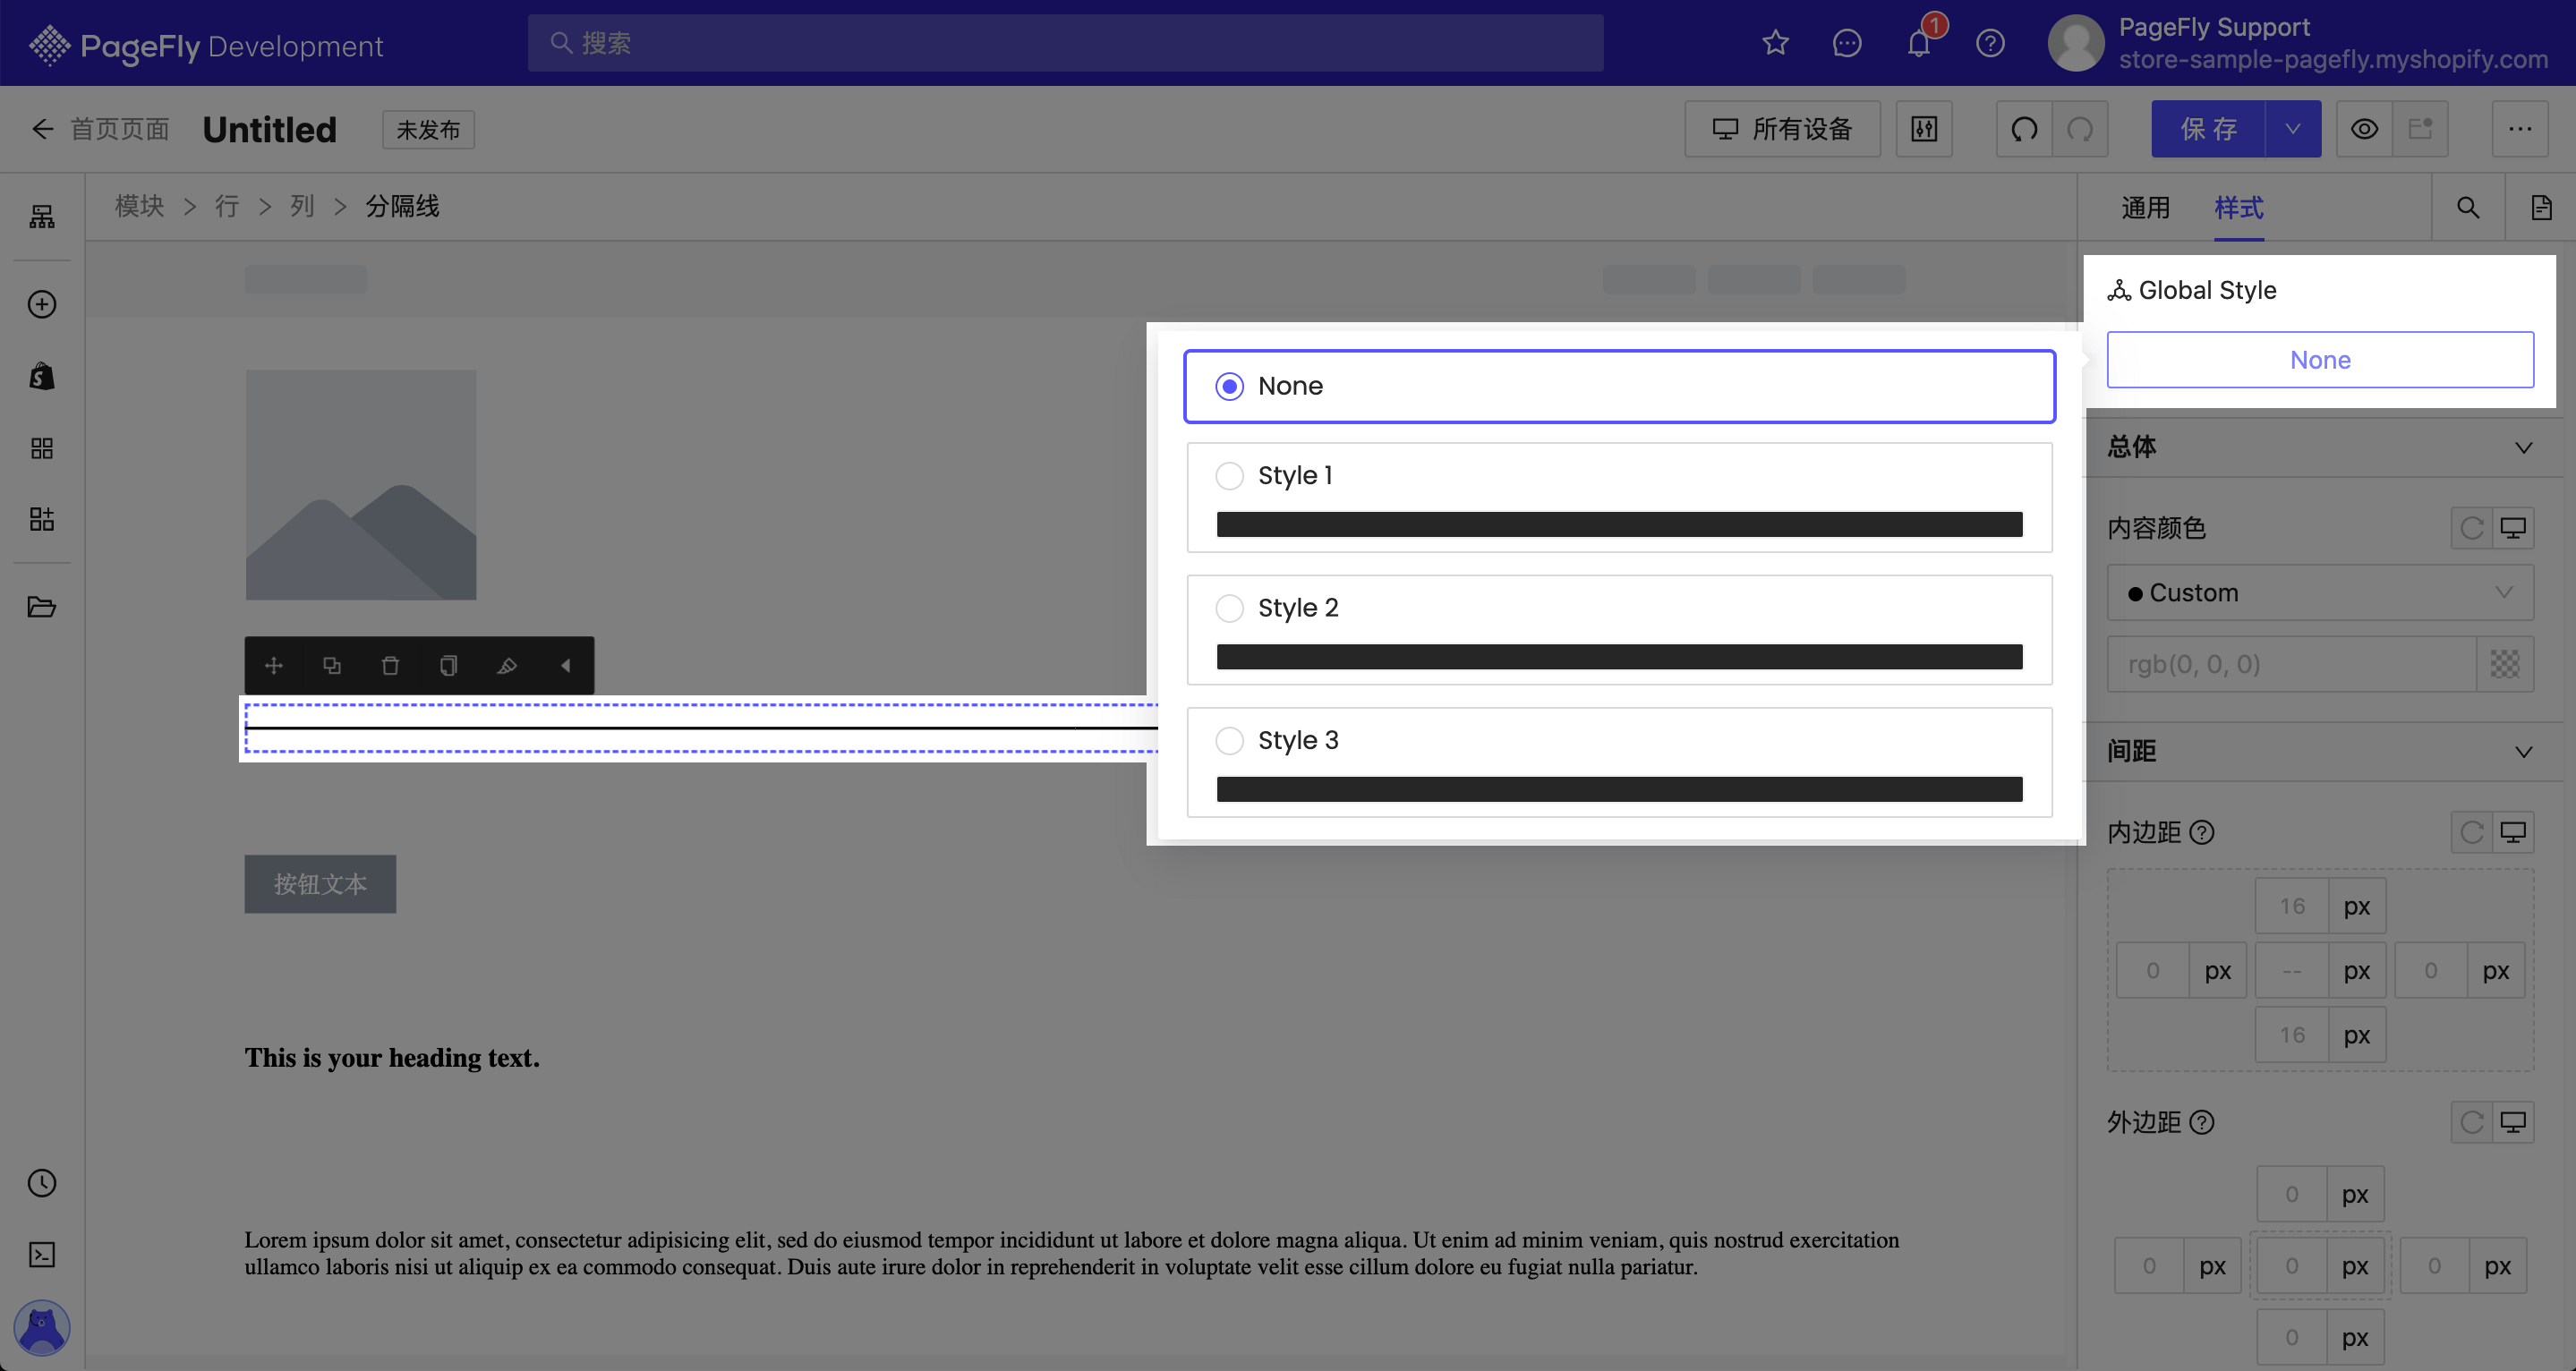This screenshot has width=2576, height=1371.
Task: Go to 列 in breadcrumb
Action: pyautogui.click(x=302, y=206)
